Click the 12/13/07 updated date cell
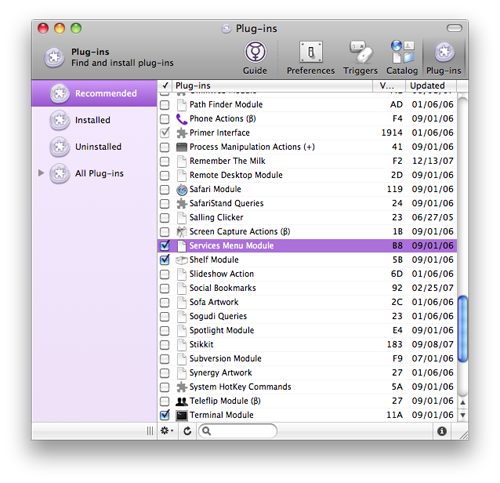The height and width of the screenshot is (483, 500). pyautogui.click(x=433, y=161)
